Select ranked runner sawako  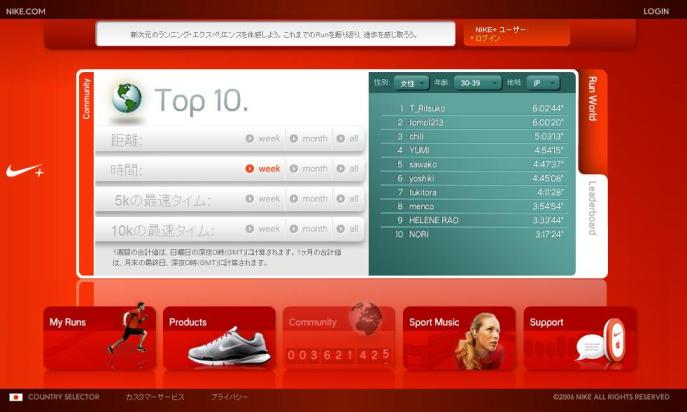474,164
